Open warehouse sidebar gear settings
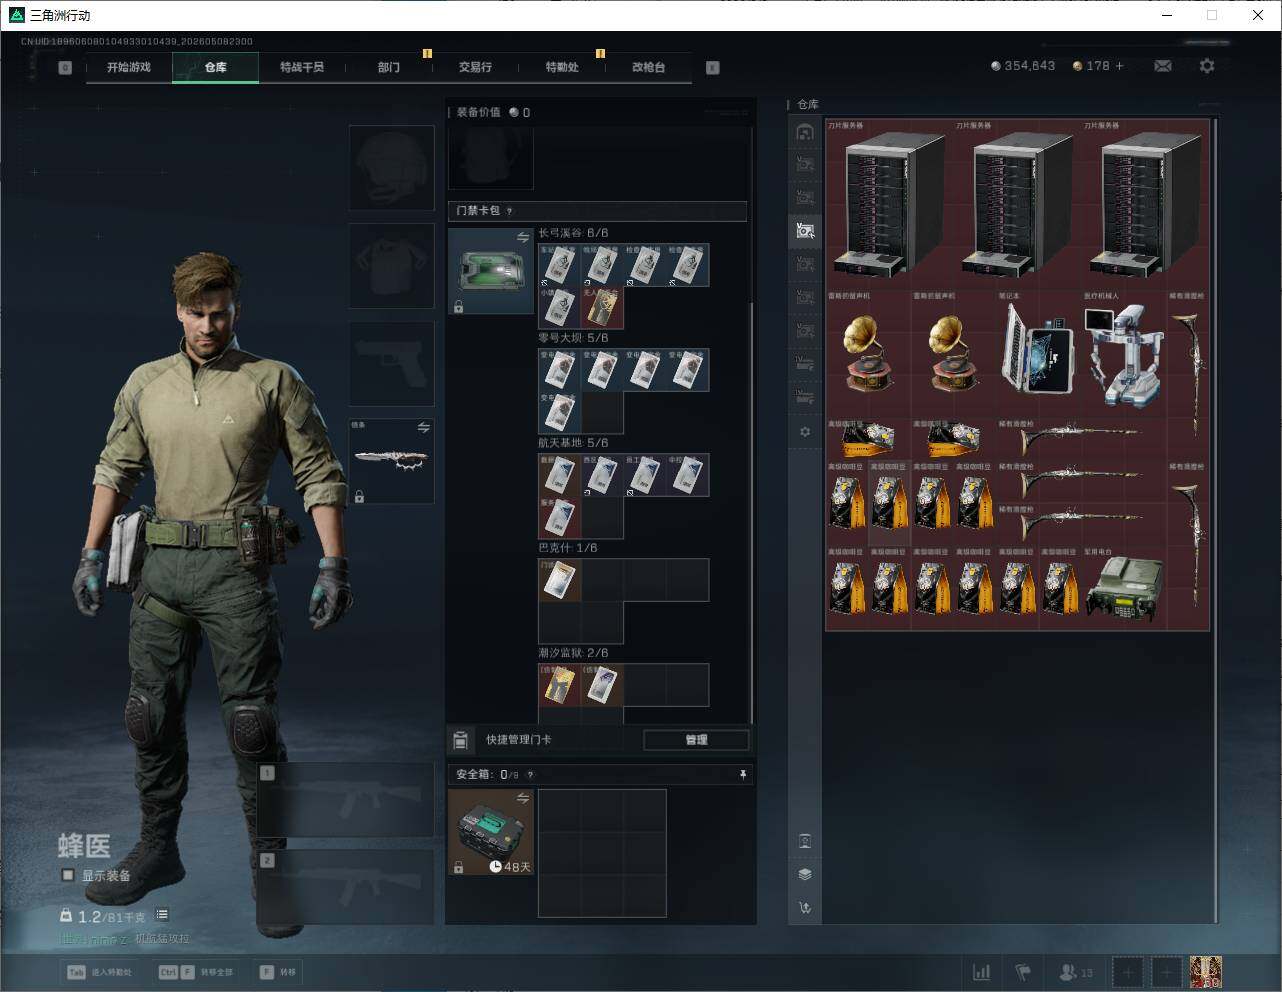 (x=805, y=432)
